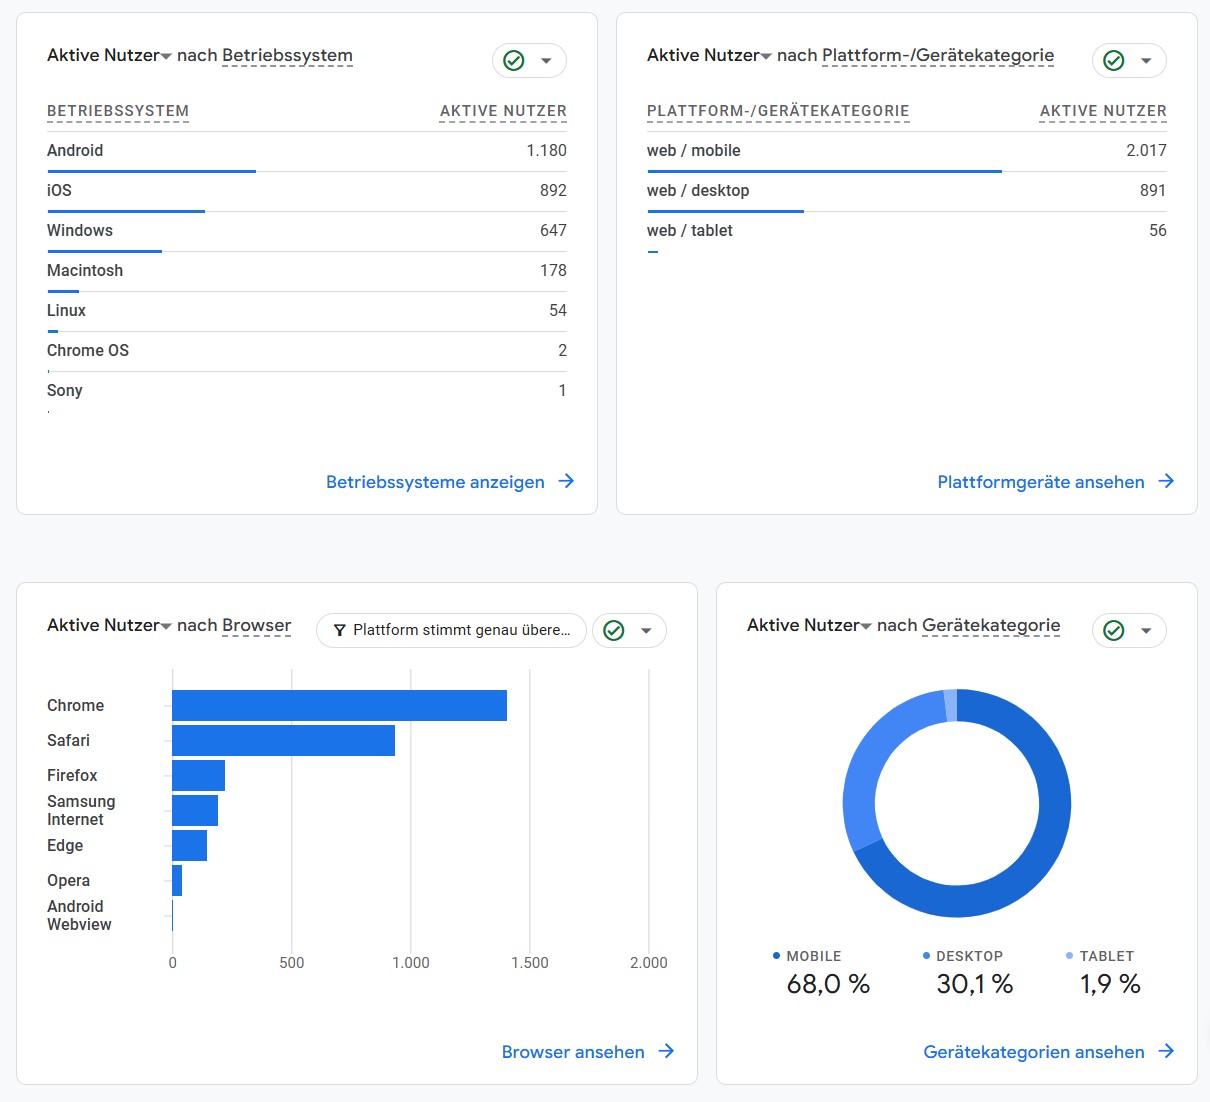Click green checkmark icon in Browser card
This screenshot has height=1102, width=1210.
point(614,631)
